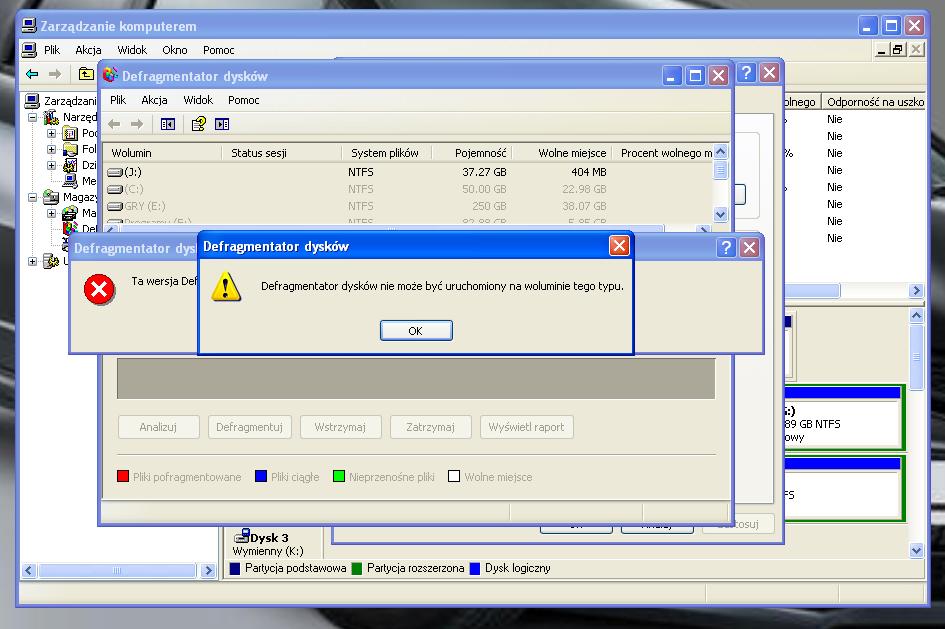
Task: Select the GRY (E:) drive icon
Action: pos(115,206)
